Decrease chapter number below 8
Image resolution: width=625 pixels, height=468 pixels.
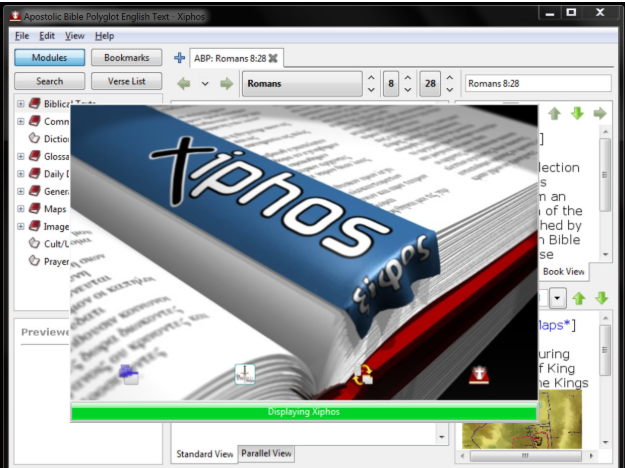[408, 90]
